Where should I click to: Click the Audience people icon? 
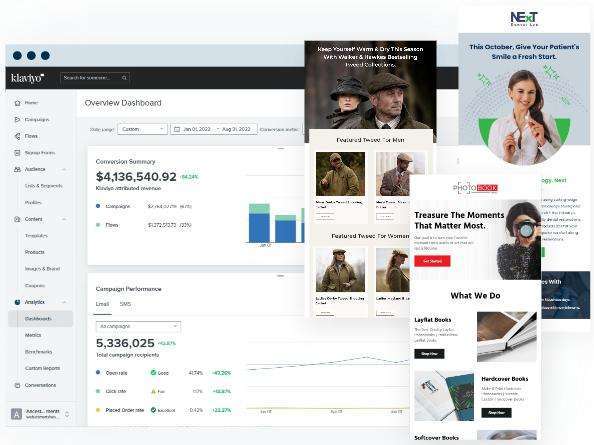click(x=17, y=169)
